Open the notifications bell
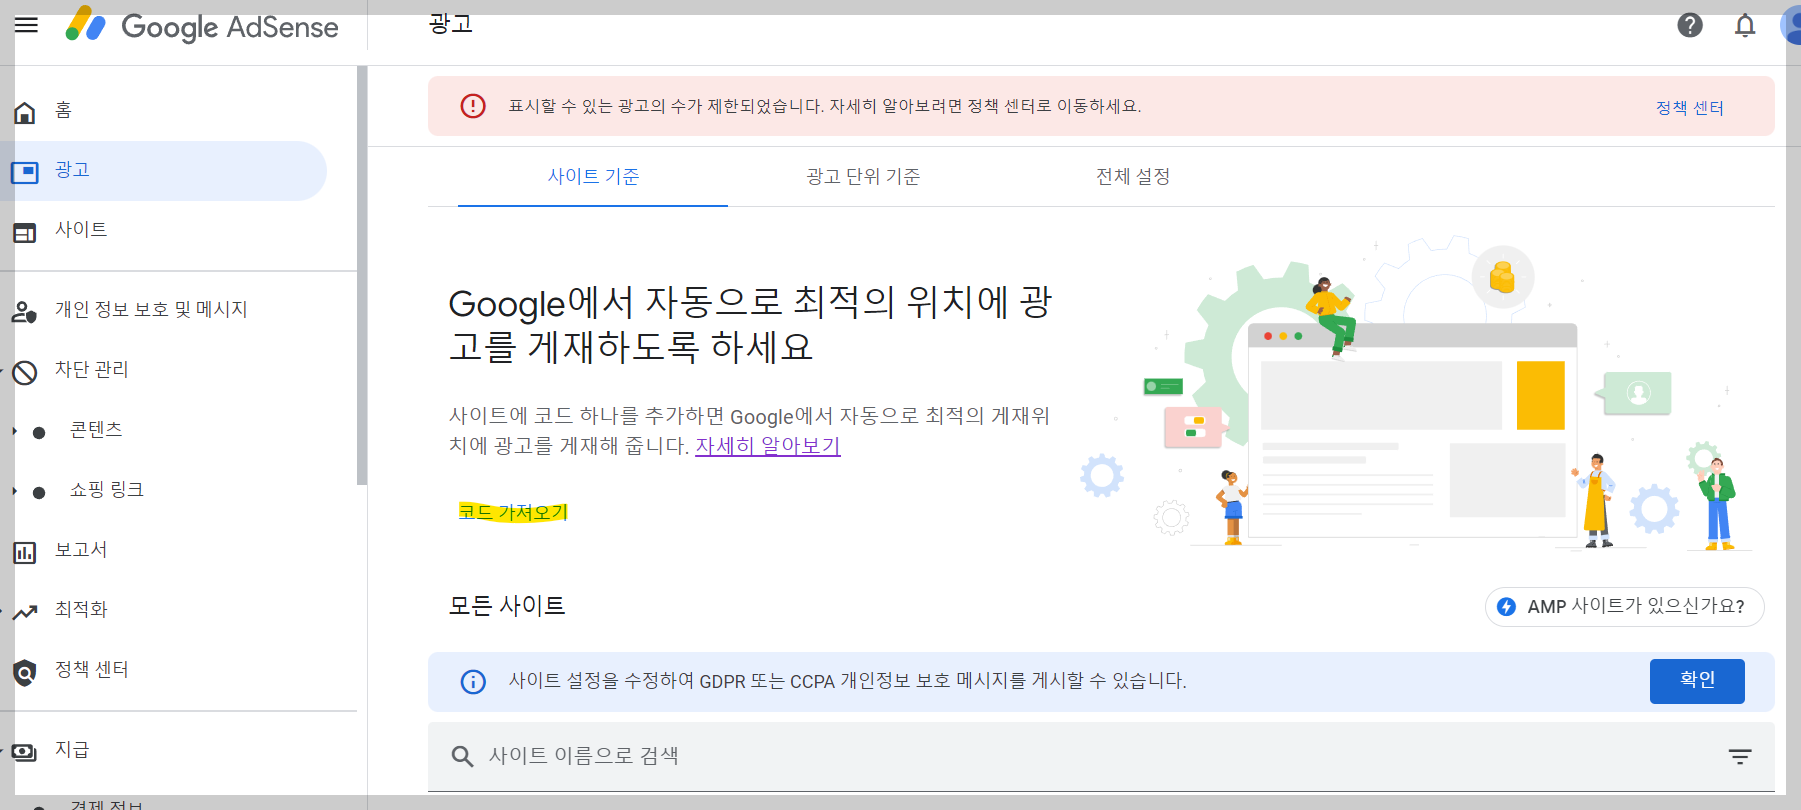Viewport: 1801px width, 810px height. [x=1745, y=25]
